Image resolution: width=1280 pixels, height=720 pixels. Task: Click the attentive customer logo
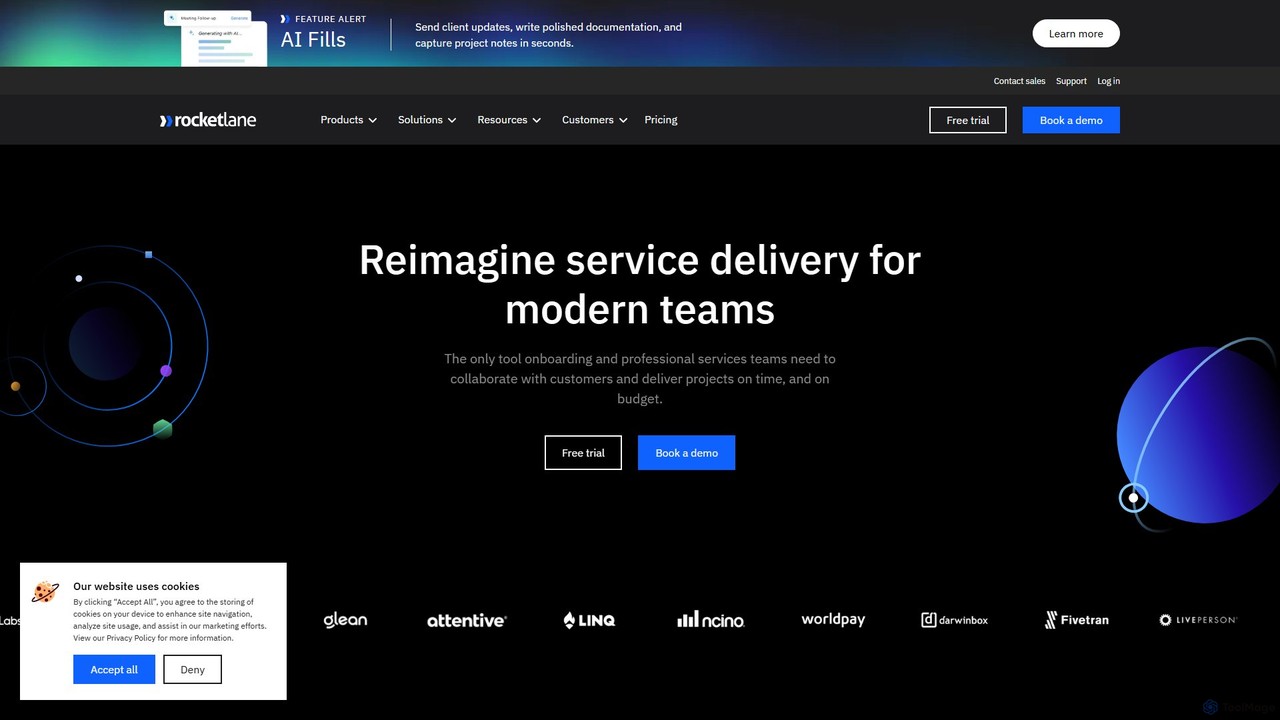pos(467,621)
